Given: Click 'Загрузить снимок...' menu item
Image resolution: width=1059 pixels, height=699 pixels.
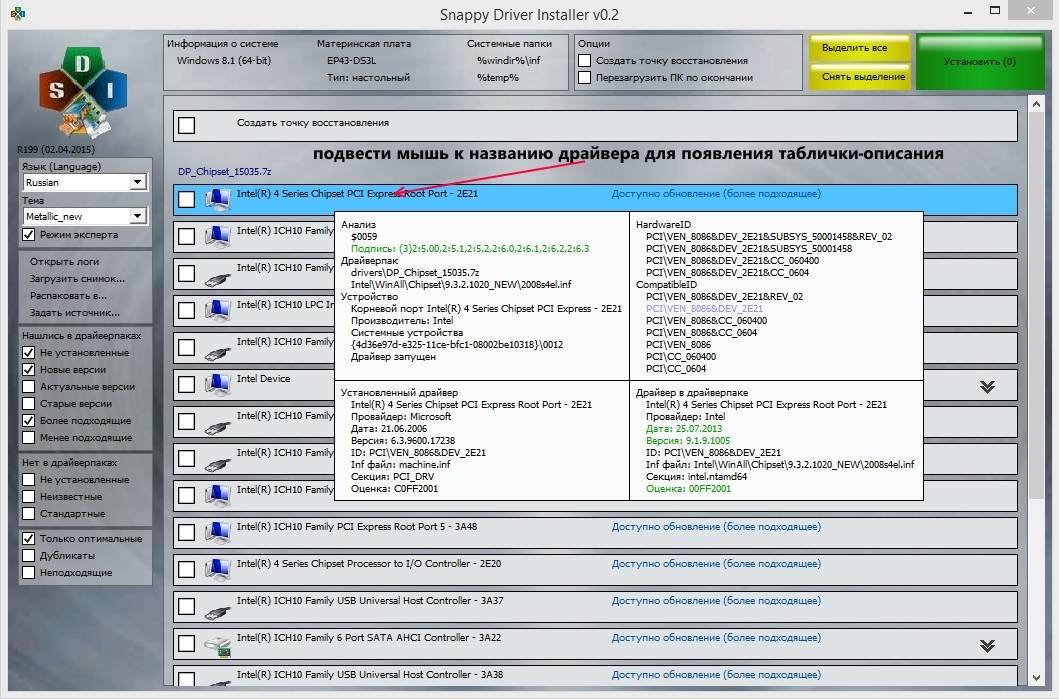Looking at the screenshot, I should tap(77, 278).
